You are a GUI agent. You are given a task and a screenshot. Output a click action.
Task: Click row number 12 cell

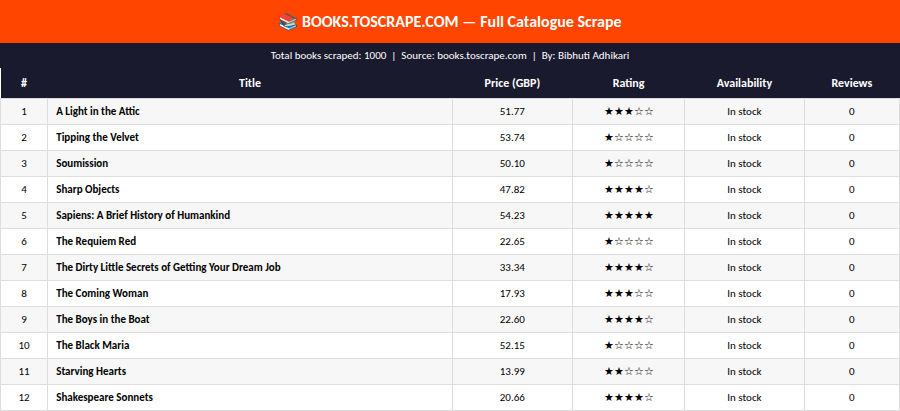24,397
